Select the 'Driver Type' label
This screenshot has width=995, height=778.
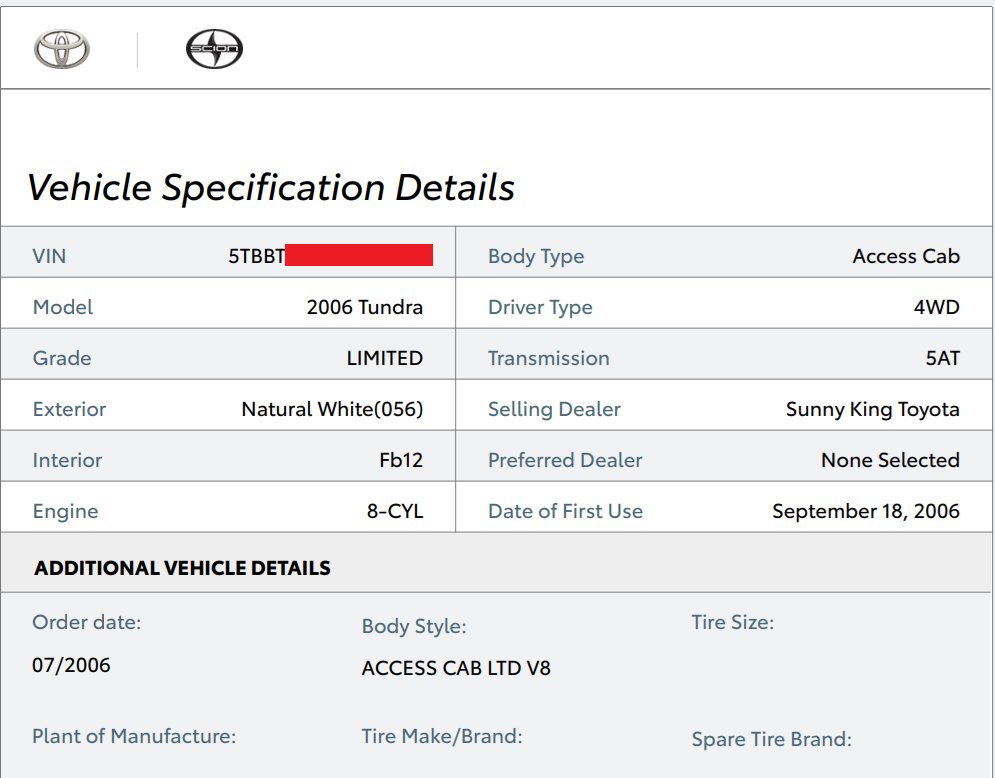tap(540, 308)
